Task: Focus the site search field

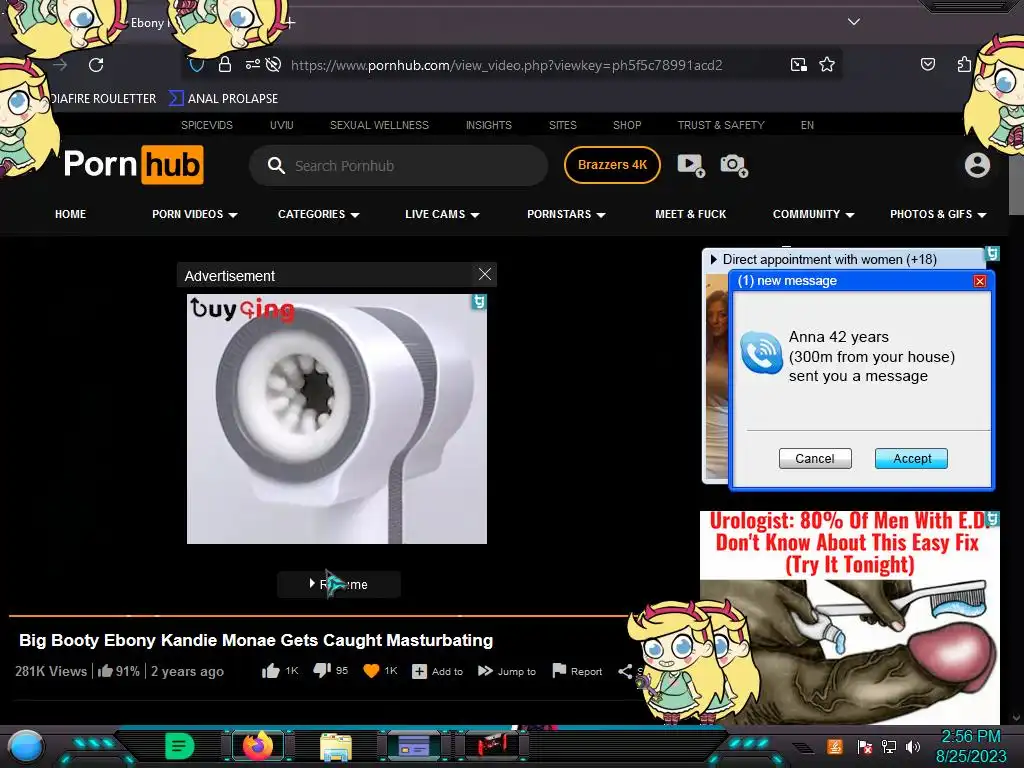Action: [x=398, y=165]
